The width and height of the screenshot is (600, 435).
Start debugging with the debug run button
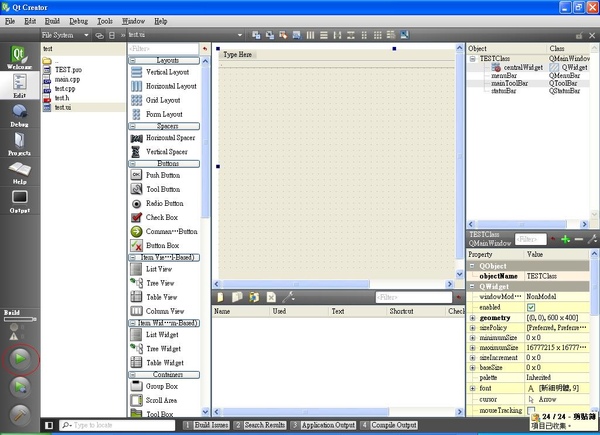[x=20, y=387]
